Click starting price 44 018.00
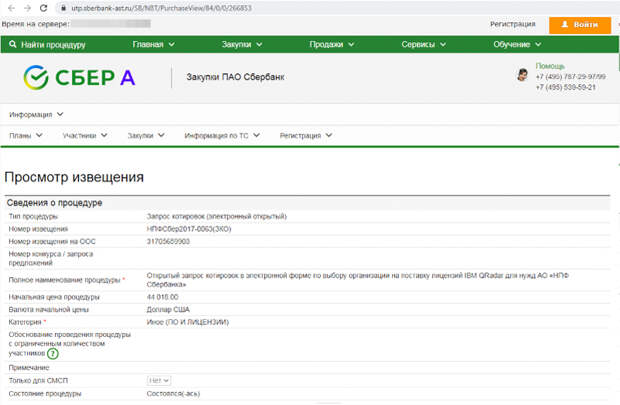This screenshot has width=620, height=405. [163, 297]
